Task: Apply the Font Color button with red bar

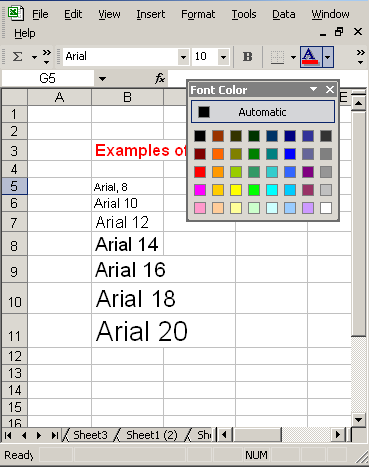Action: click(311, 57)
